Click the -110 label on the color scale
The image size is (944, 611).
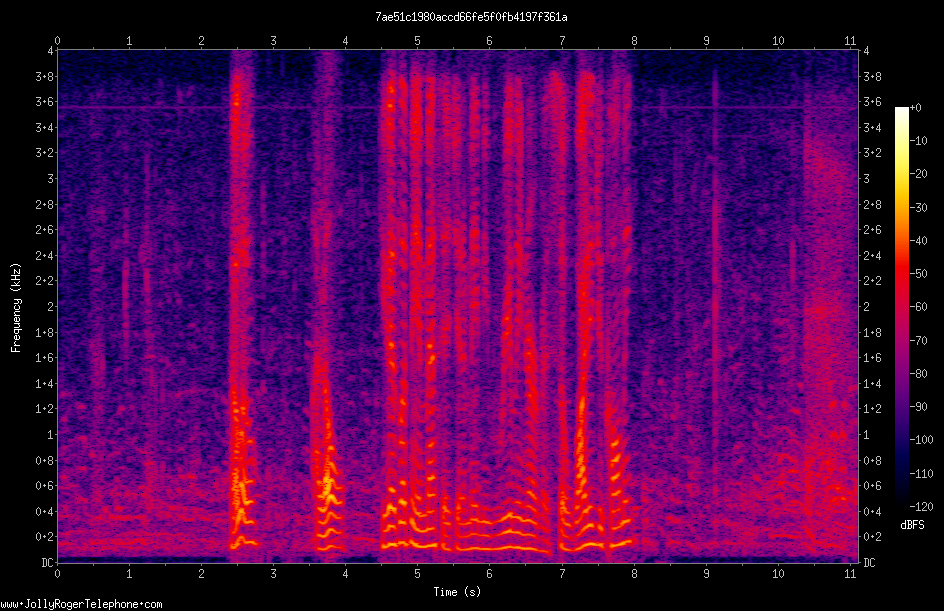coord(922,474)
